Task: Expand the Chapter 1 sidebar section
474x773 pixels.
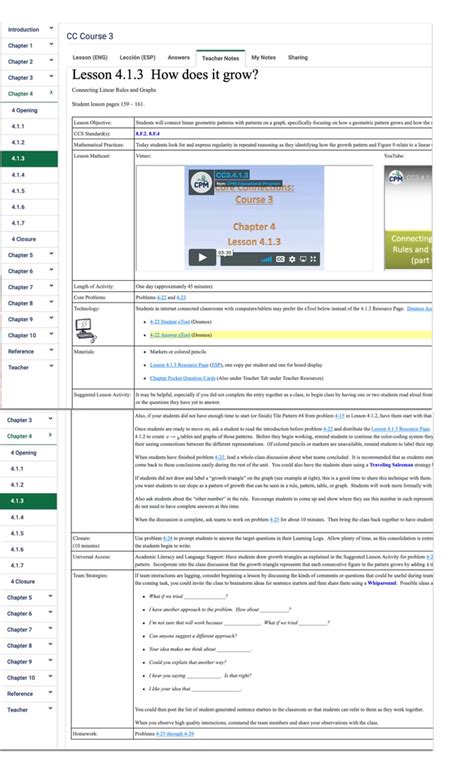Action: pos(29,45)
